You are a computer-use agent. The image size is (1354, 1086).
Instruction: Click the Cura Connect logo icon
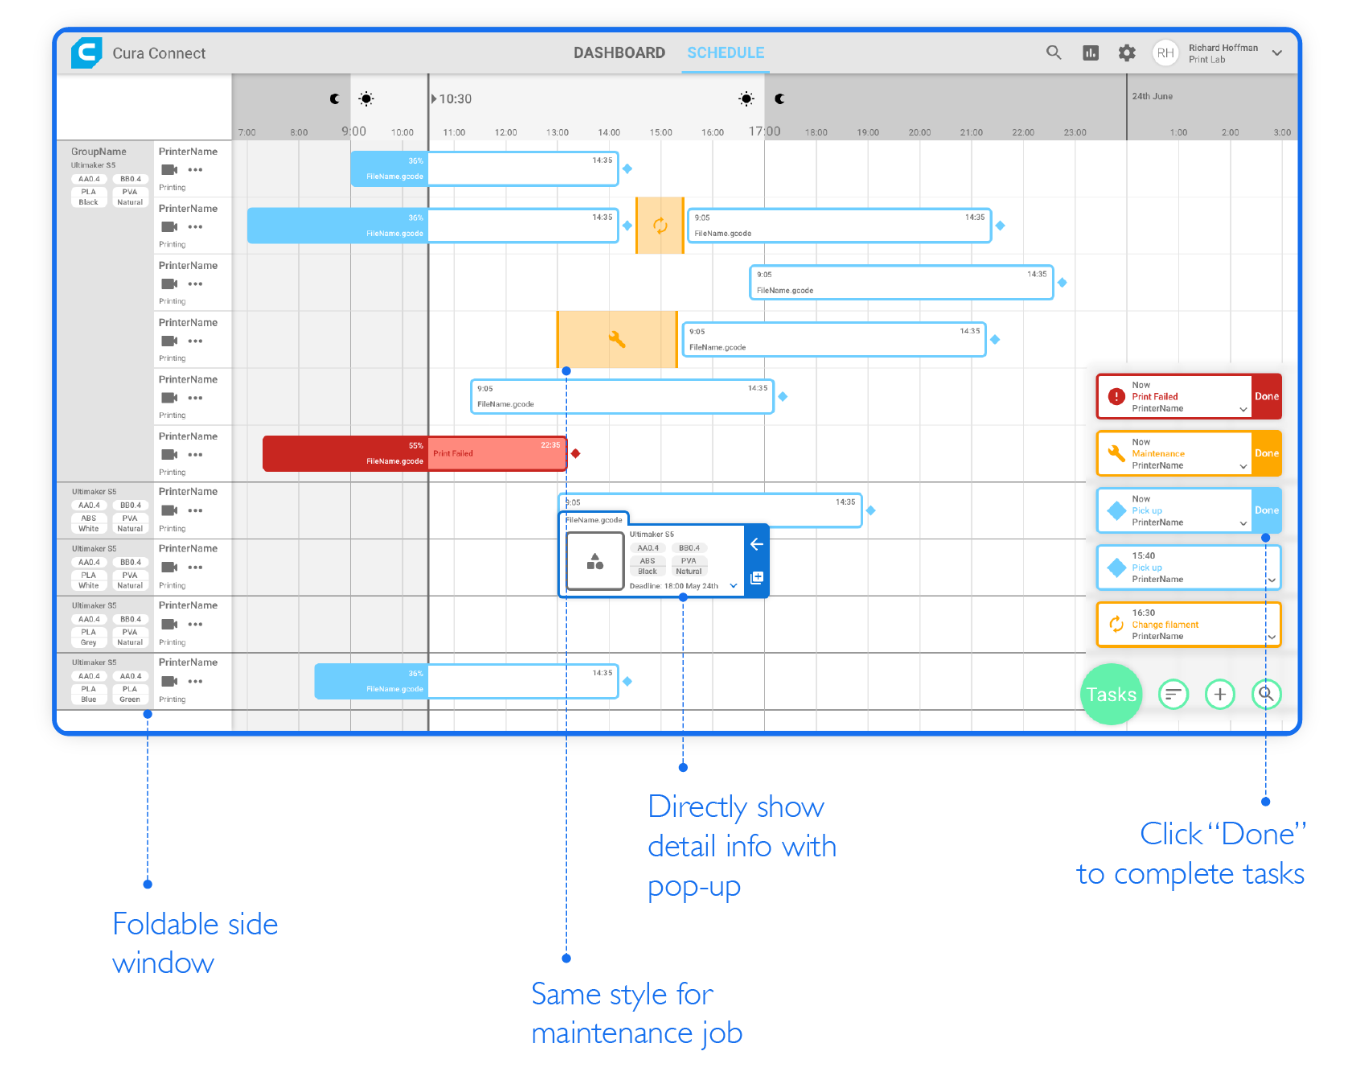pos(87,52)
